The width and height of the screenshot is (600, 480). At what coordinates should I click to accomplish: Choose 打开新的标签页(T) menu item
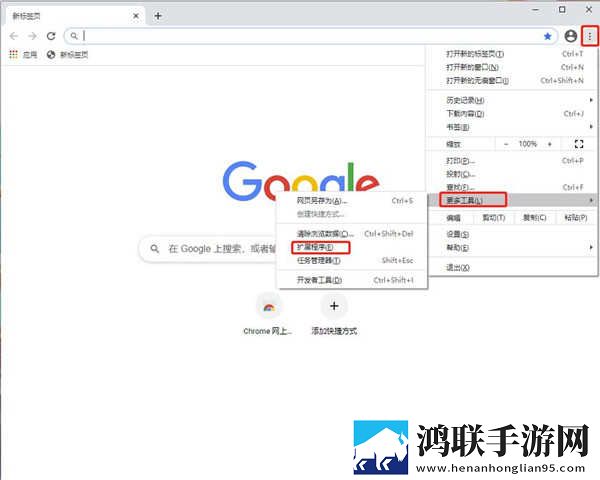[512, 54]
